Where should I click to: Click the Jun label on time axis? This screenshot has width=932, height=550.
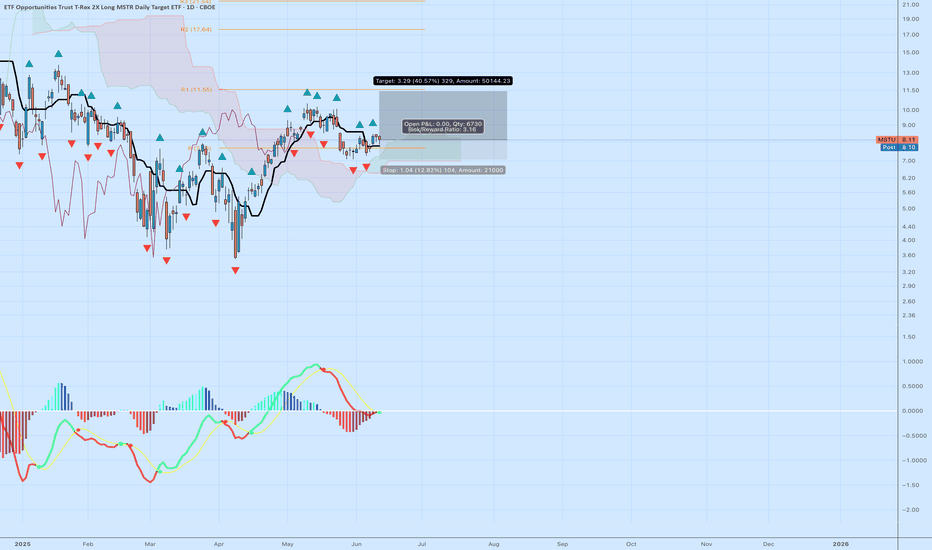pyautogui.click(x=357, y=544)
